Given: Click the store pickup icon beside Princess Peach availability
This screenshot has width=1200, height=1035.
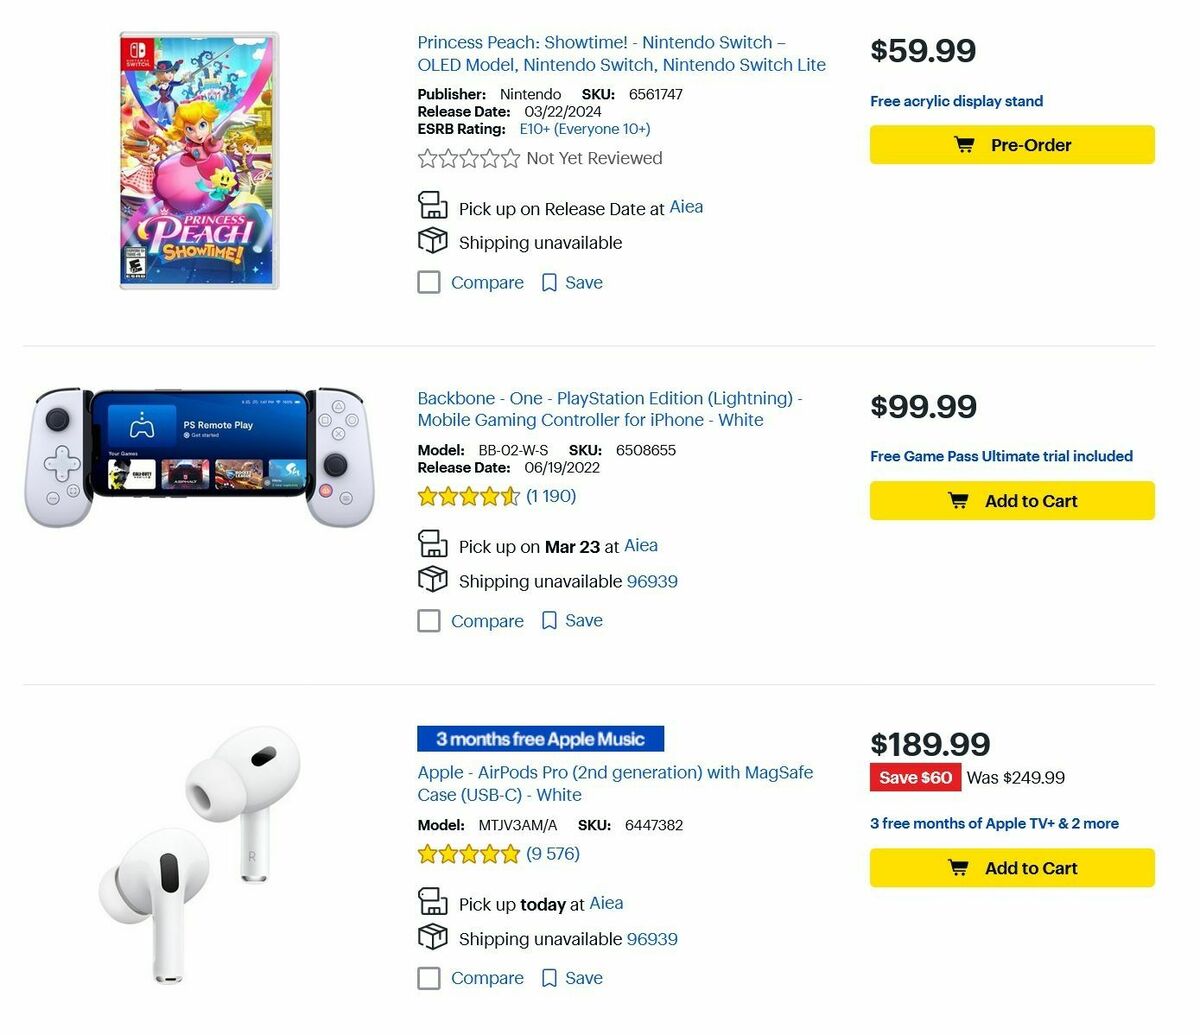Looking at the screenshot, I should pos(432,205).
